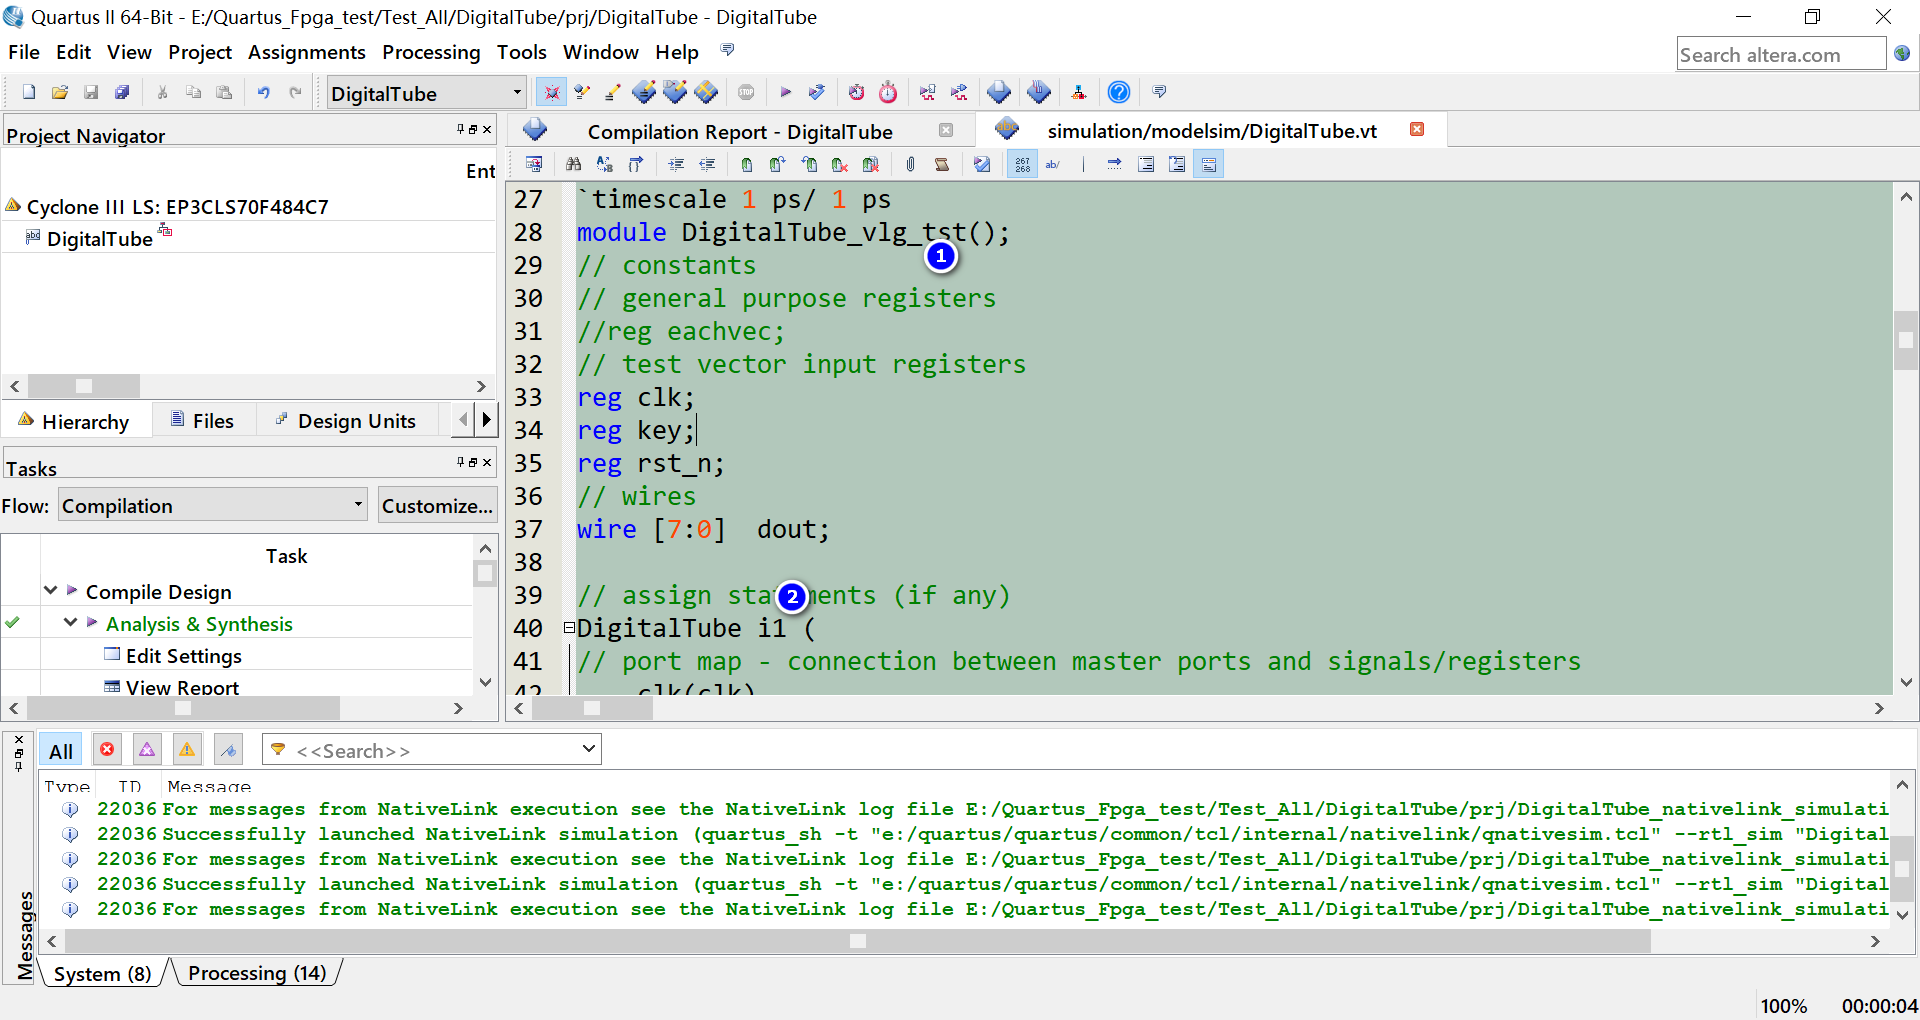Image resolution: width=1920 pixels, height=1020 pixels.
Task: Start Analysis & Synthesis from toolbar
Action: click(817, 93)
